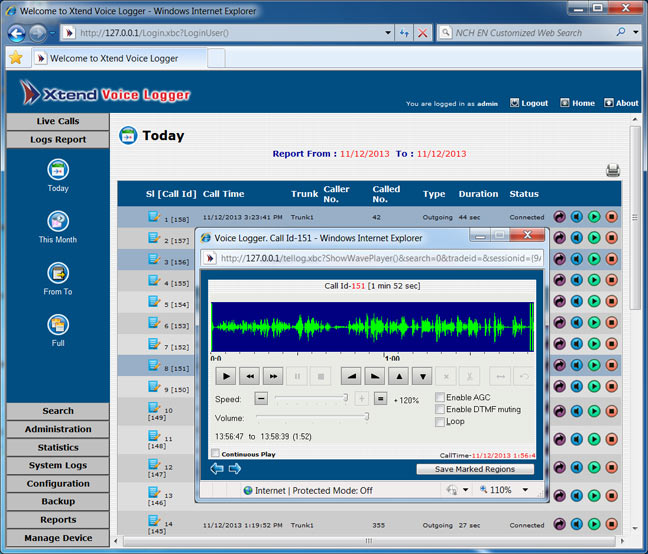Open the Backup section
This screenshot has width=648, height=554.
point(58,502)
